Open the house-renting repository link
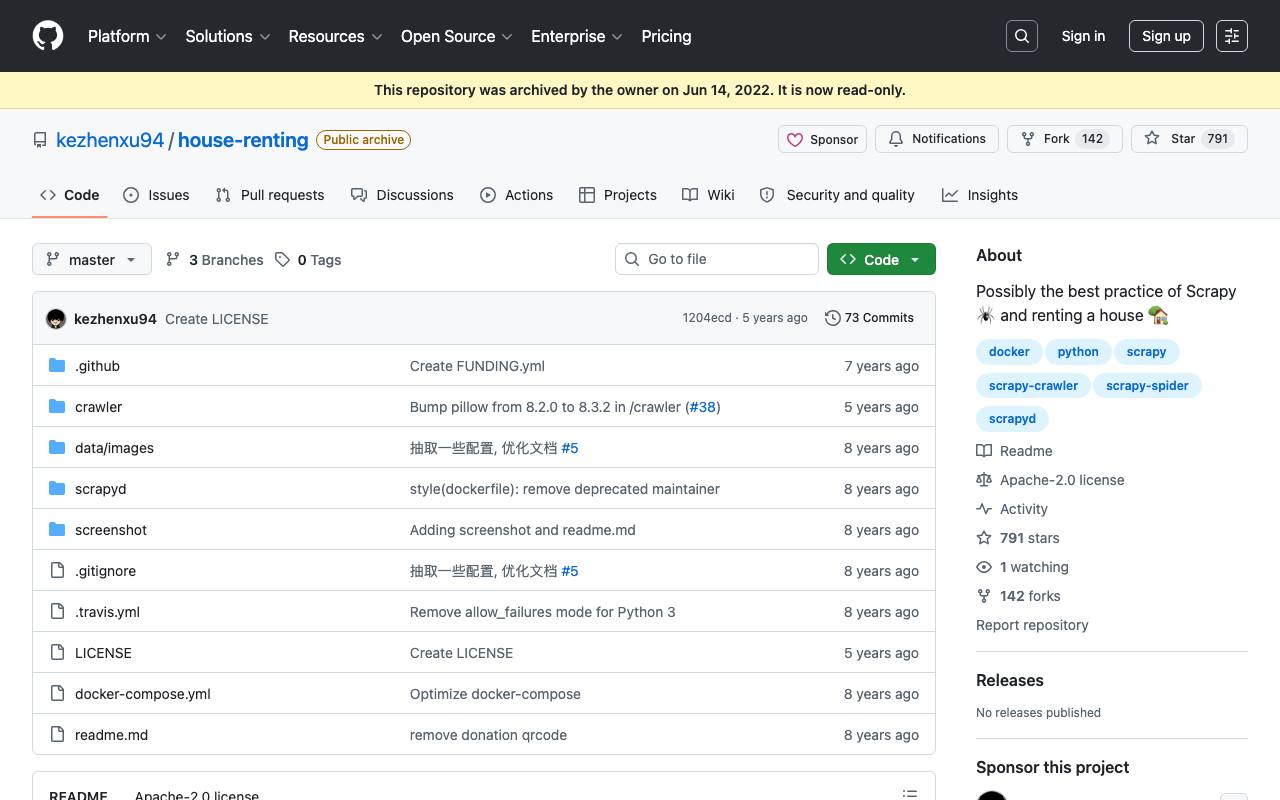Image resolution: width=1280 pixels, height=800 pixels. (x=243, y=140)
